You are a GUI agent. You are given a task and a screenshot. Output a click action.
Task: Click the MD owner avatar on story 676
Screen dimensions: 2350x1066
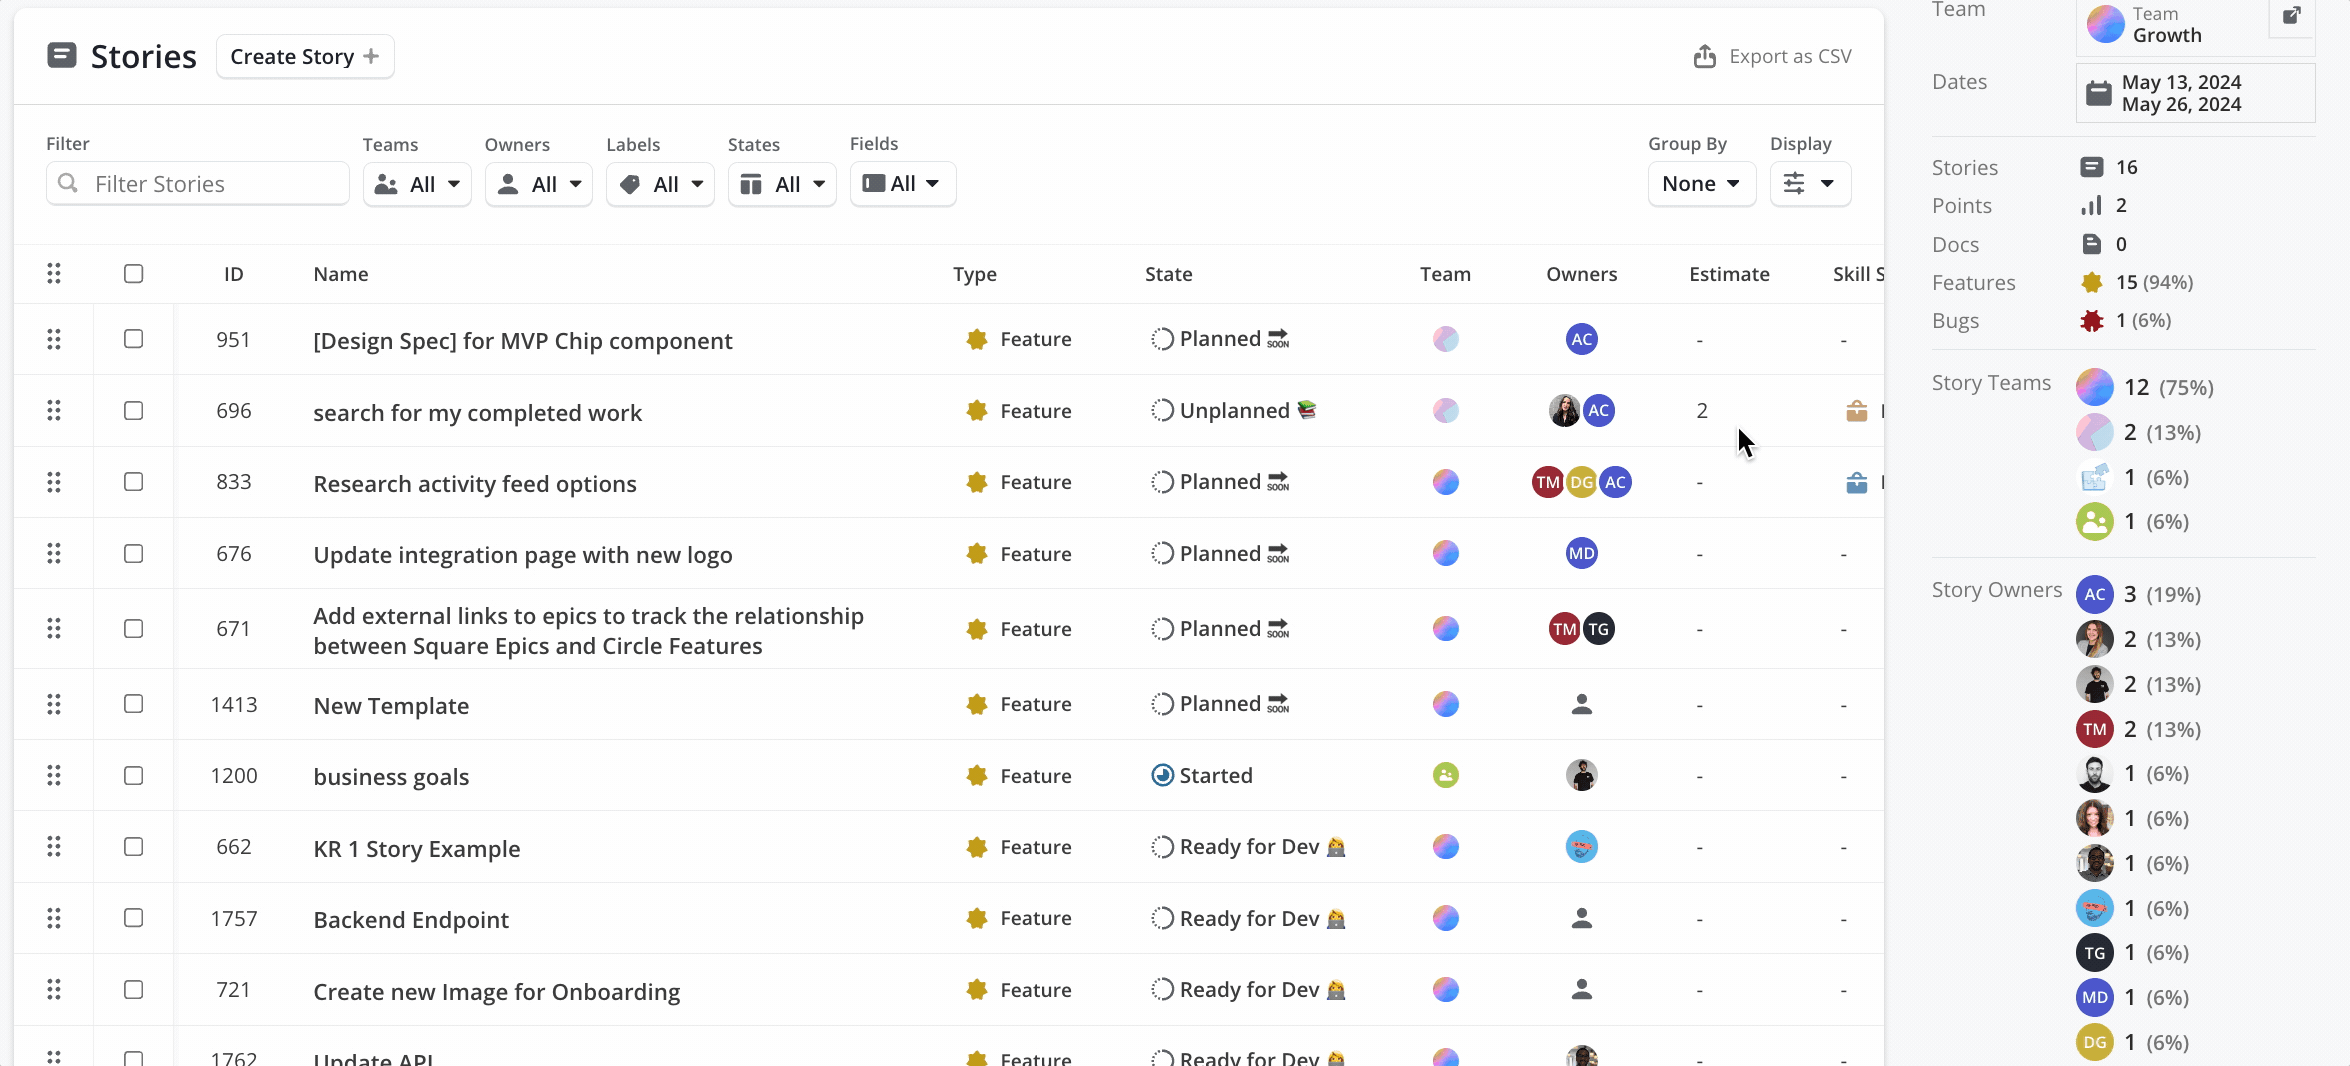click(x=1581, y=554)
